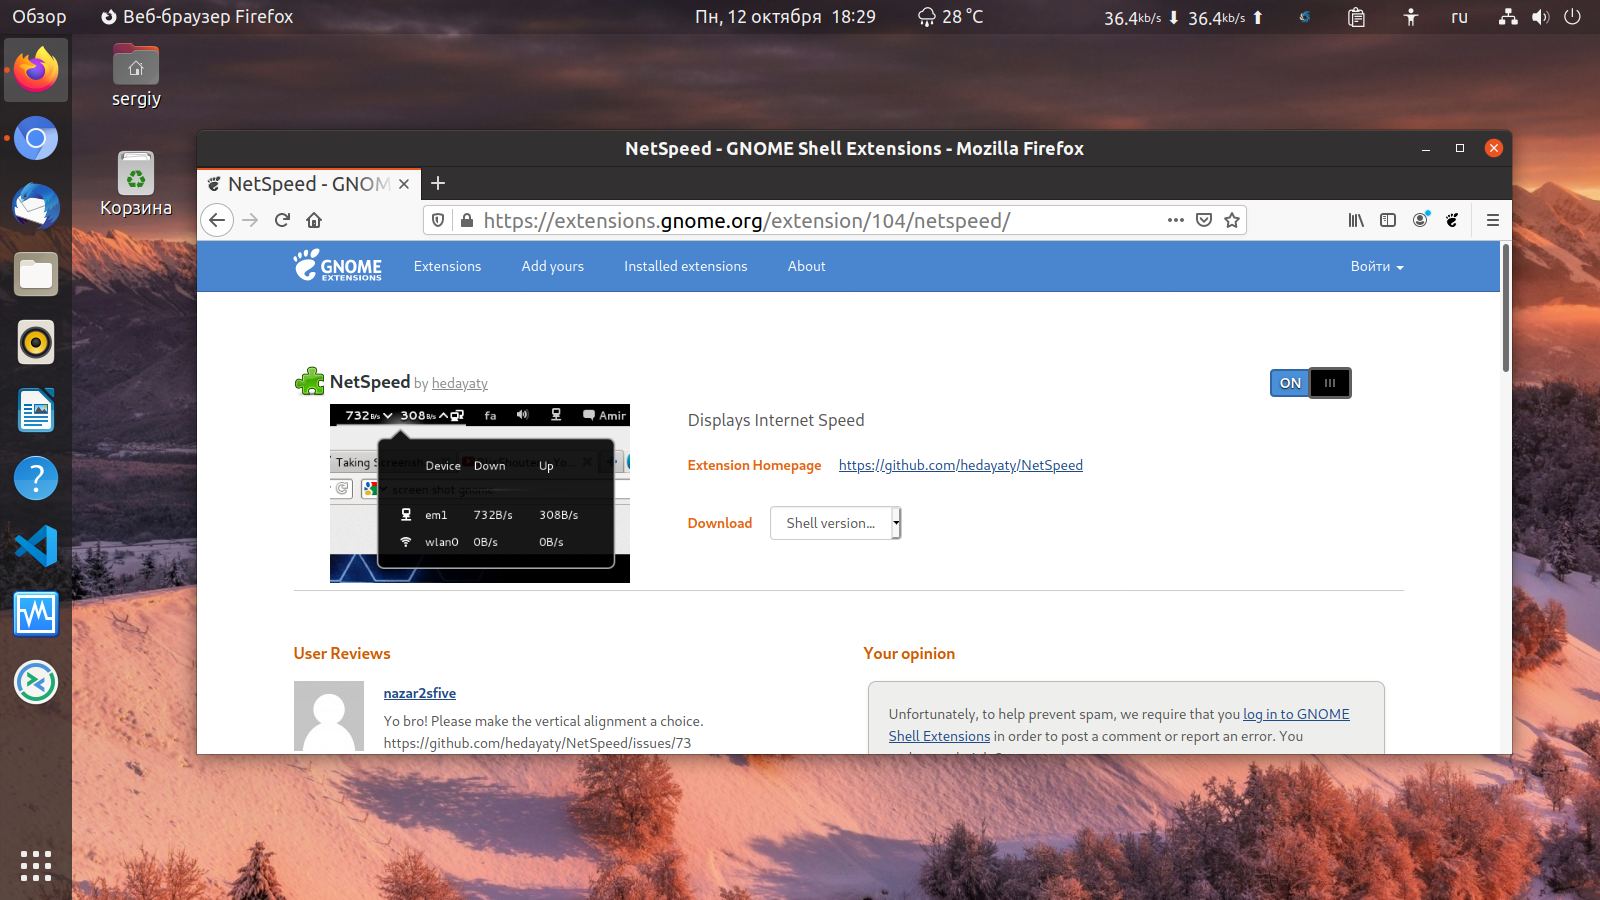Image resolution: width=1600 pixels, height=900 pixels.
Task: Open the Files manager in dock
Action: (x=36, y=274)
